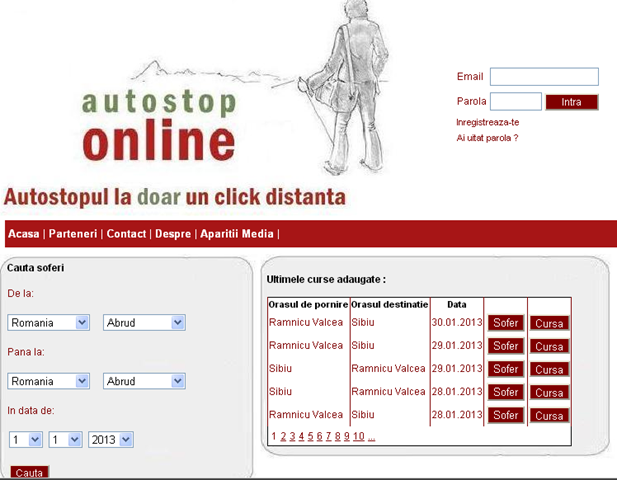The height and width of the screenshot is (480, 617).
Task: Go to results page 3
Action: coord(292,436)
